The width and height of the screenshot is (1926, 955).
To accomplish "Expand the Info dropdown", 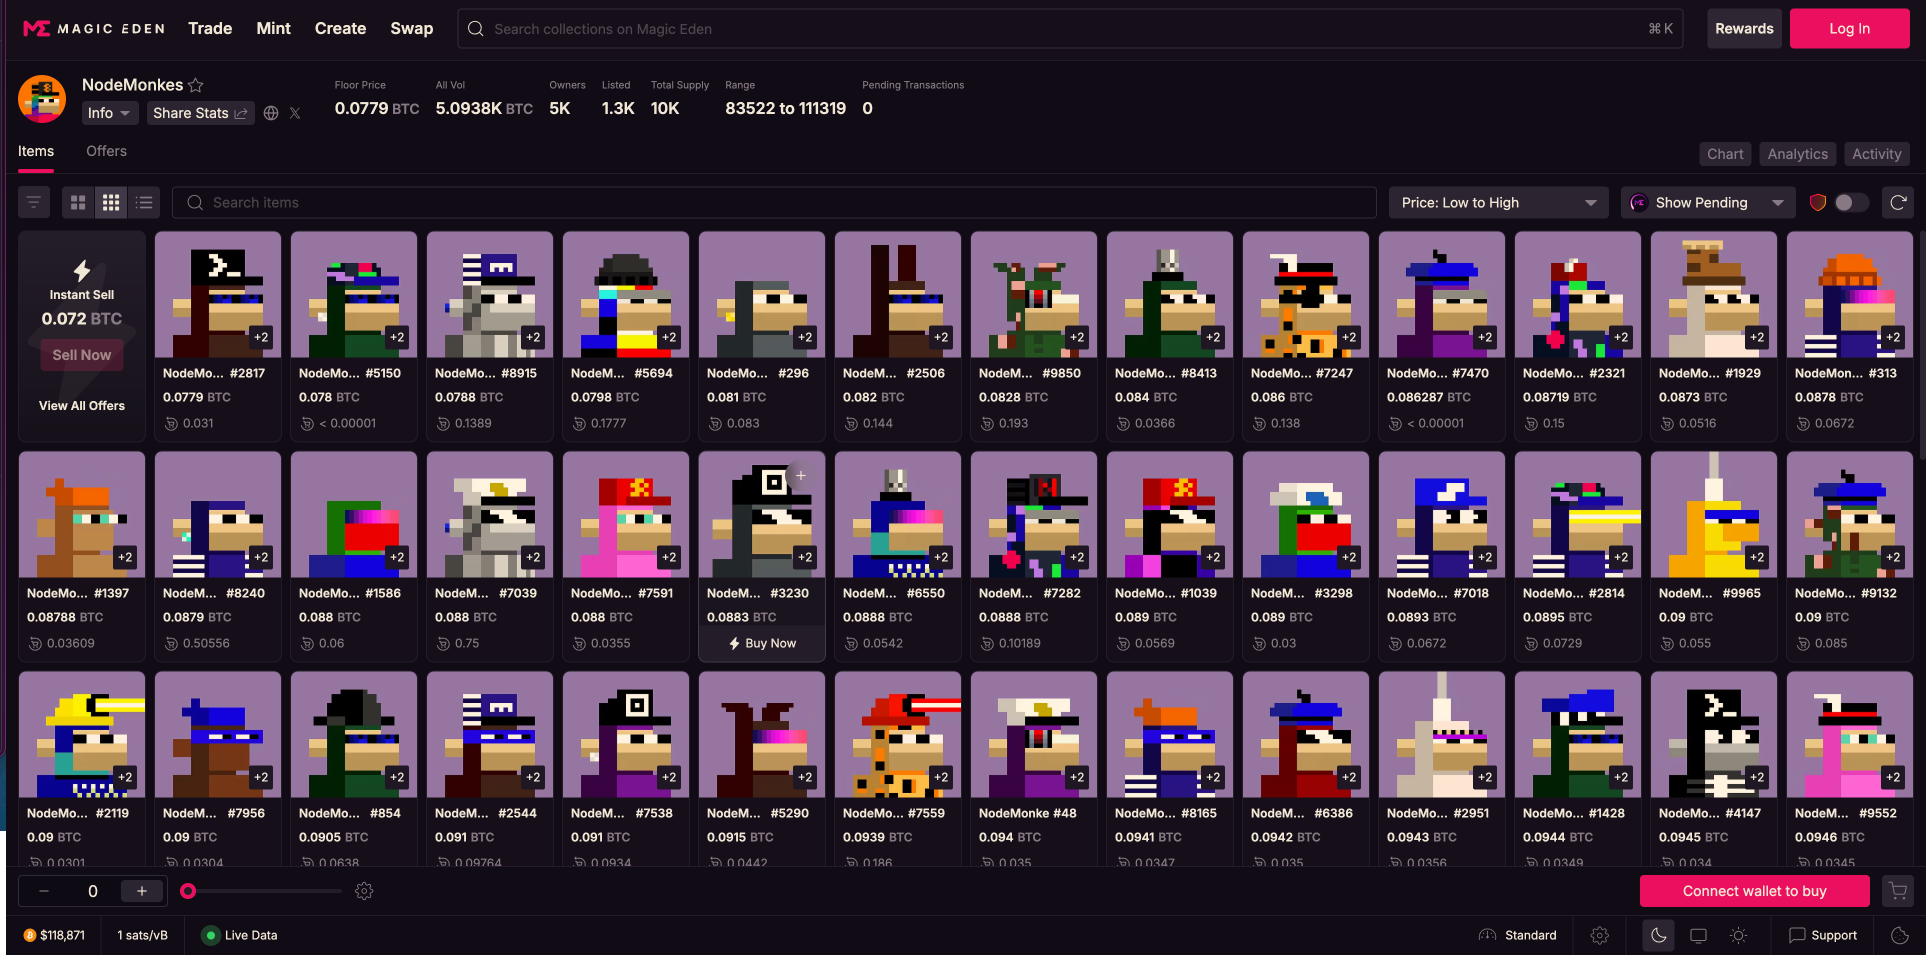I will (x=109, y=113).
